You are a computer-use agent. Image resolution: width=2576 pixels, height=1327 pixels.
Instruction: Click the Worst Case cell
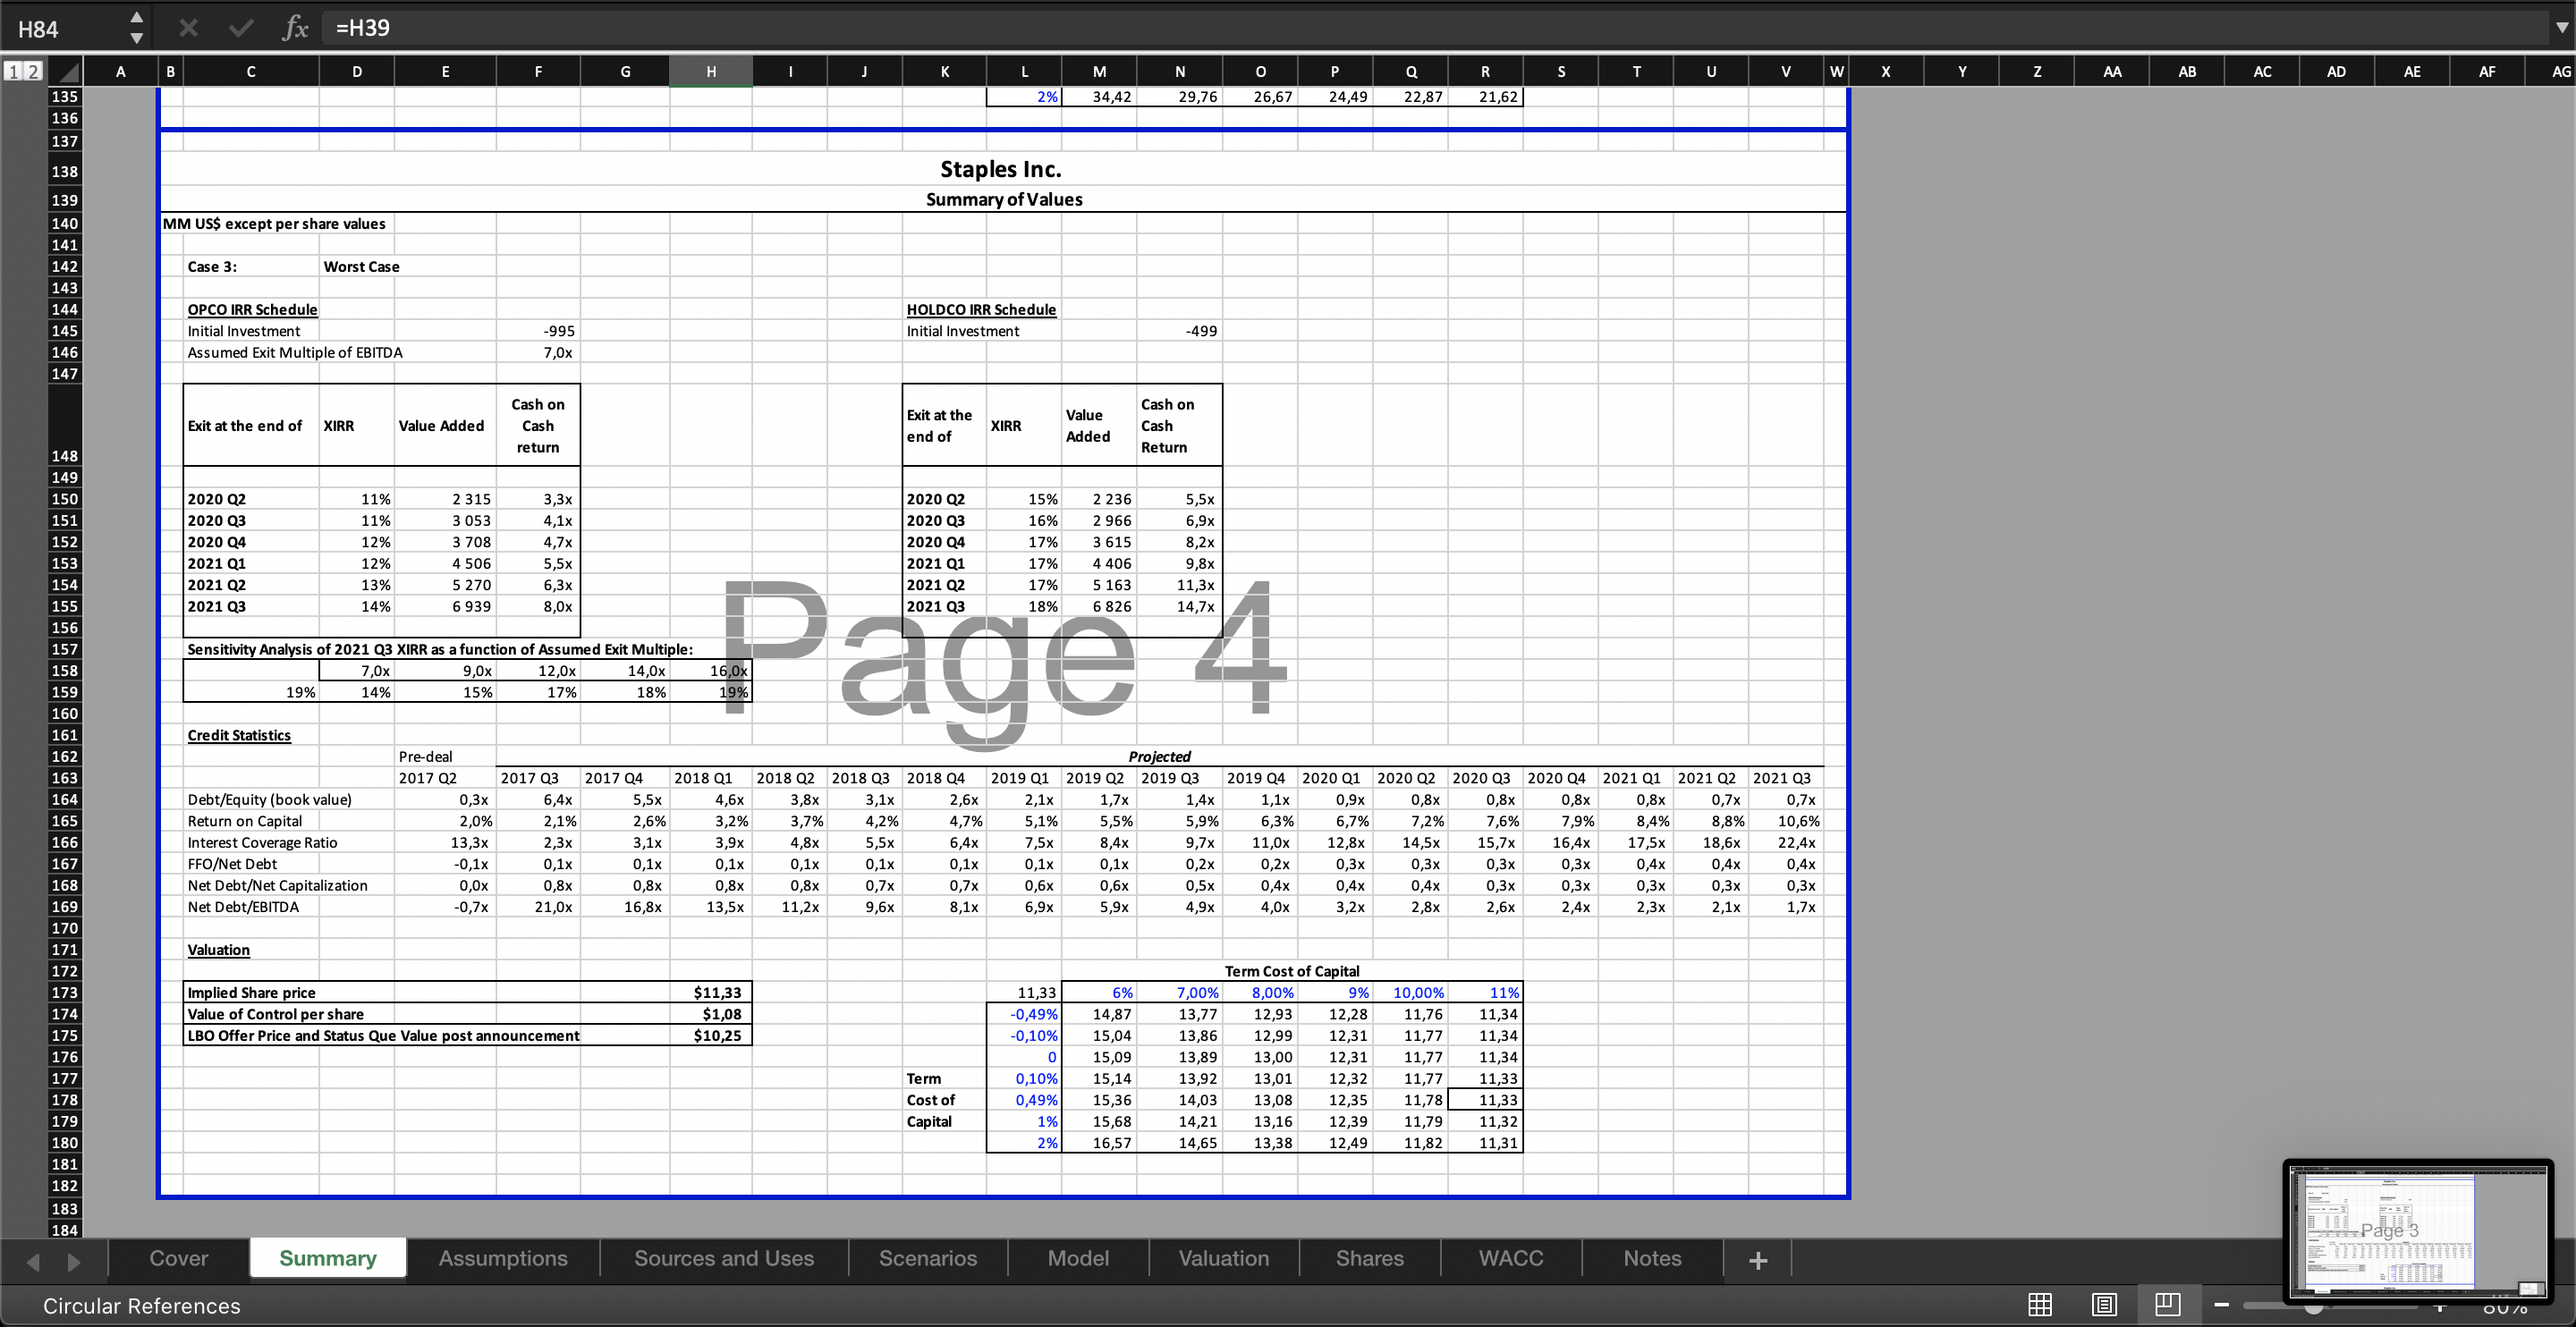tap(361, 266)
